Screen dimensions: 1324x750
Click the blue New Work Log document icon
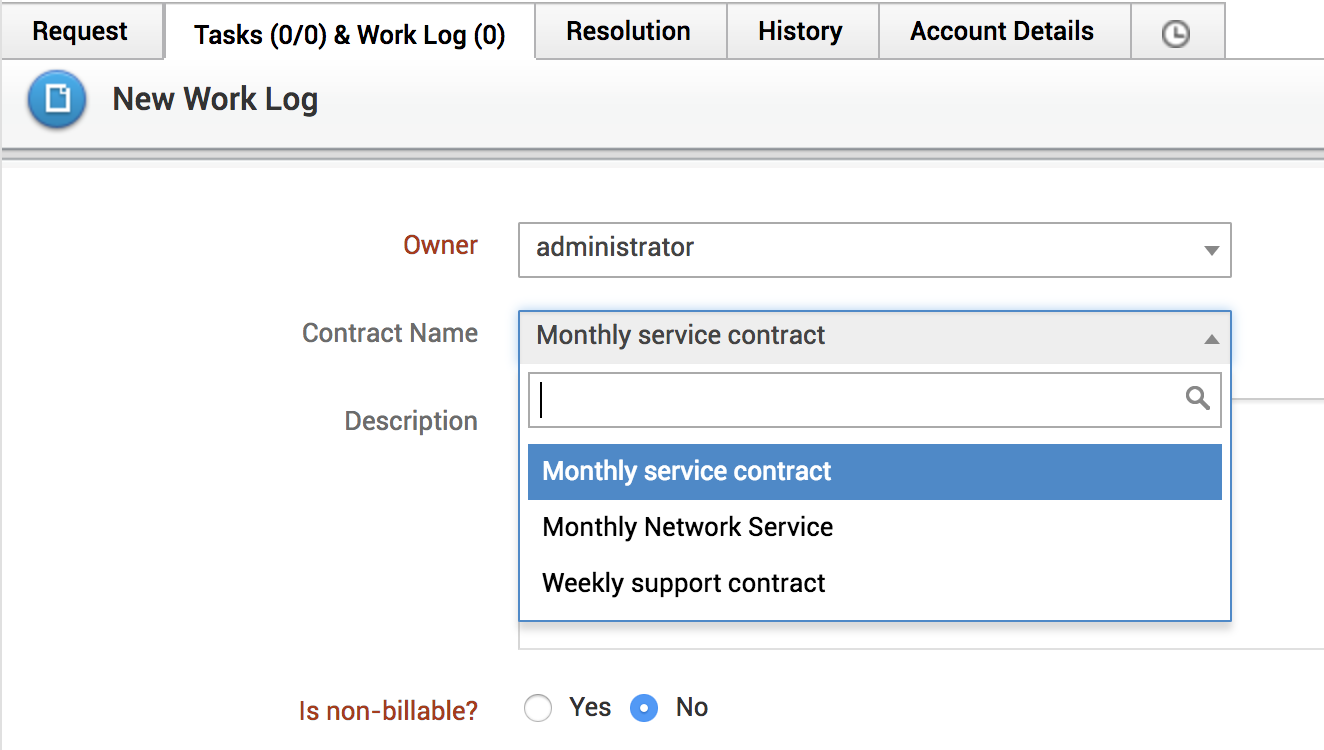[x=57, y=100]
